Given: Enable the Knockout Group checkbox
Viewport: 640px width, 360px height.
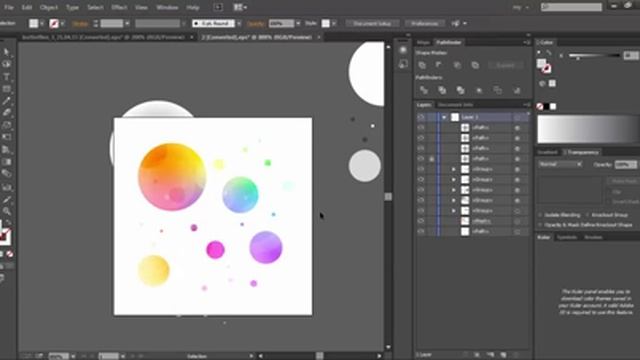Looking at the screenshot, I should point(588,215).
